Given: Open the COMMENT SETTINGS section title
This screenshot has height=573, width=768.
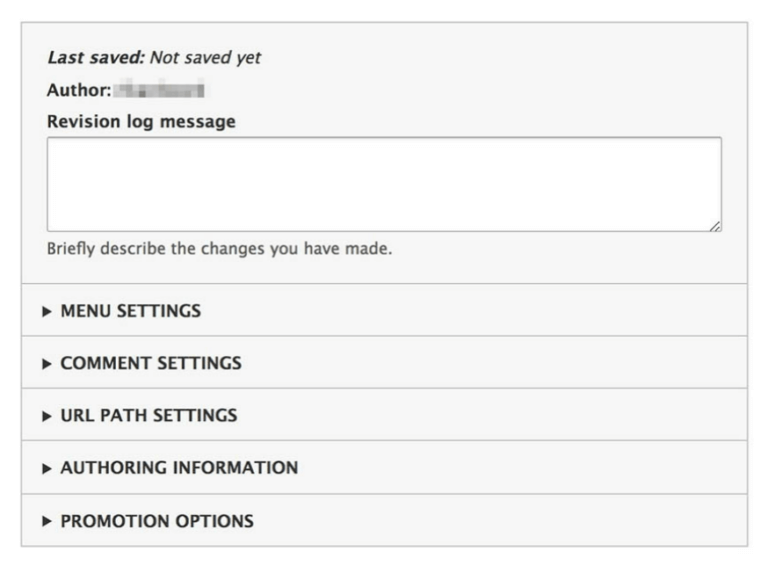Looking at the screenshot, I should tap(151, 363).
